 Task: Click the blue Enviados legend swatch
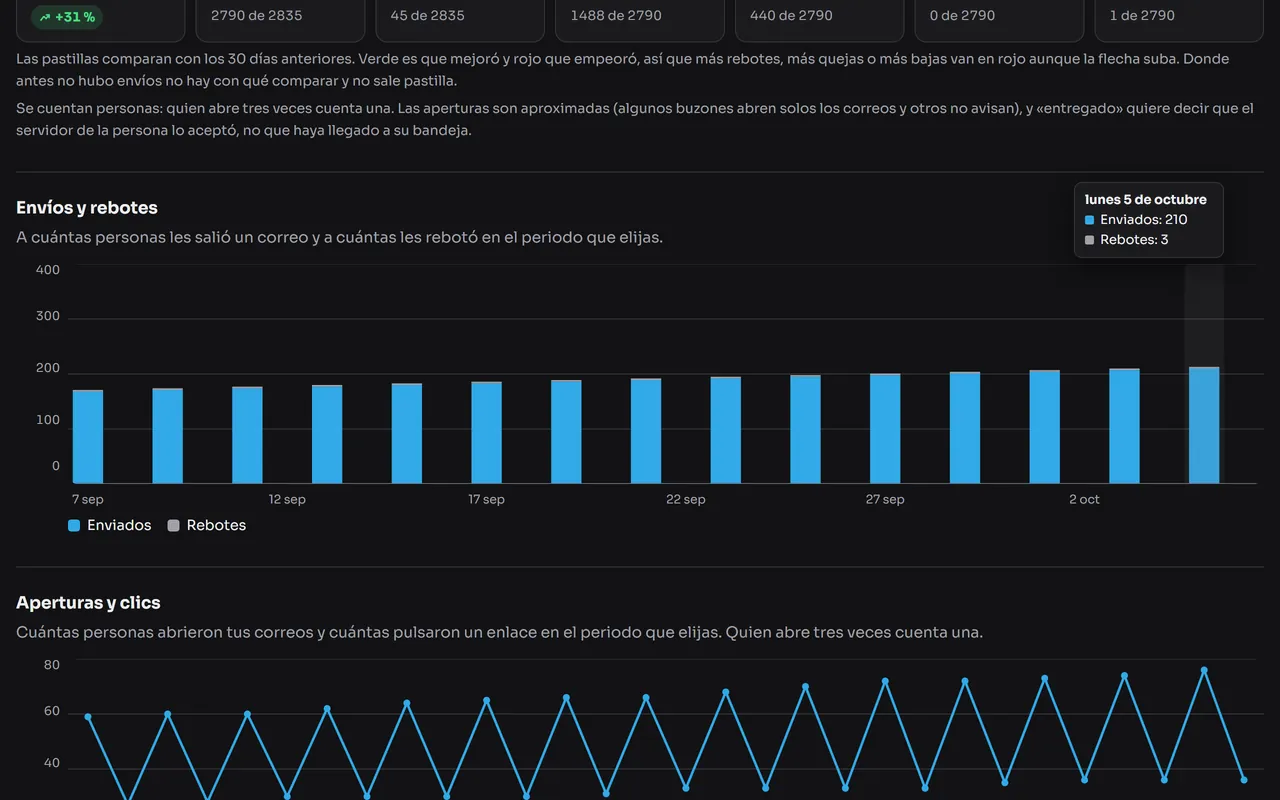point(74,526)
